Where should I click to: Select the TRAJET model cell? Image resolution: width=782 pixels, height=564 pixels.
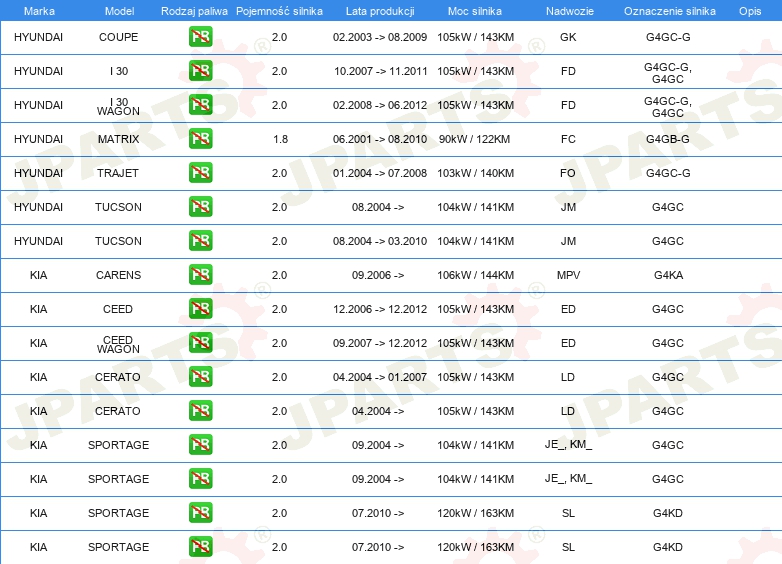tap(118, 173)
